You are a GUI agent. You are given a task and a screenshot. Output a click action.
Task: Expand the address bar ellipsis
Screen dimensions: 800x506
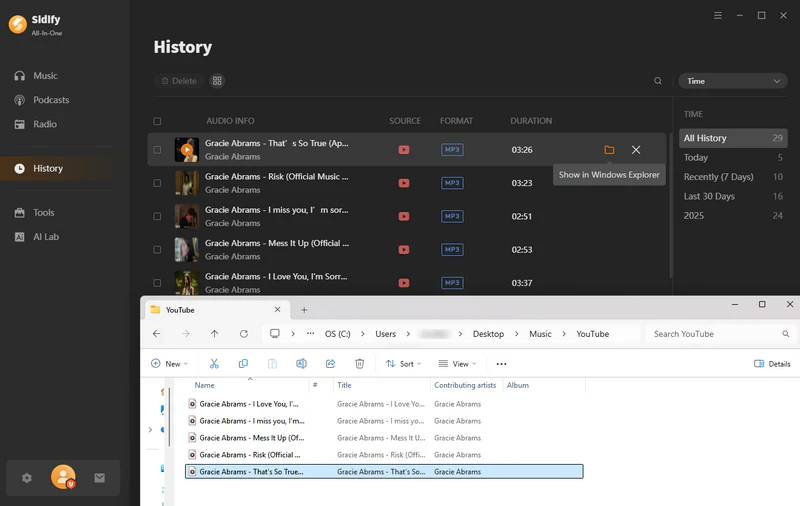310,334
